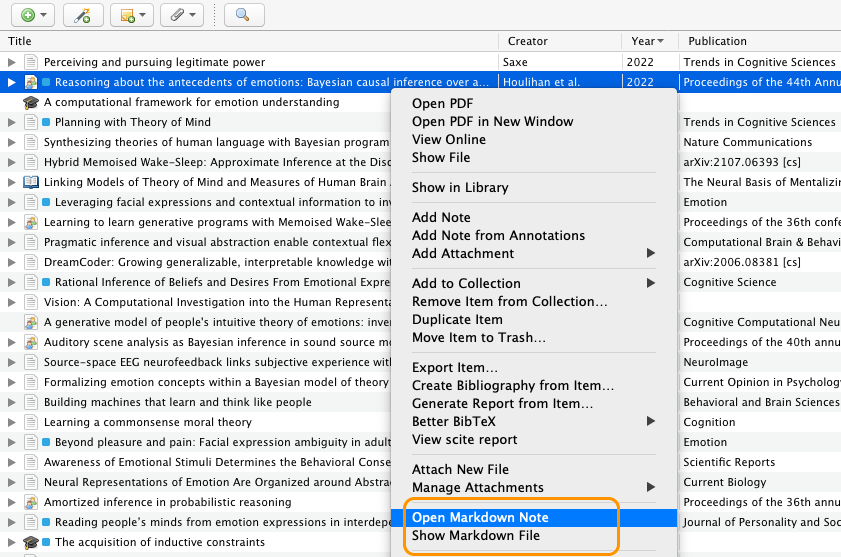Click the thesis icon for acquisition of inductive constraints

(x=31, y=542)
